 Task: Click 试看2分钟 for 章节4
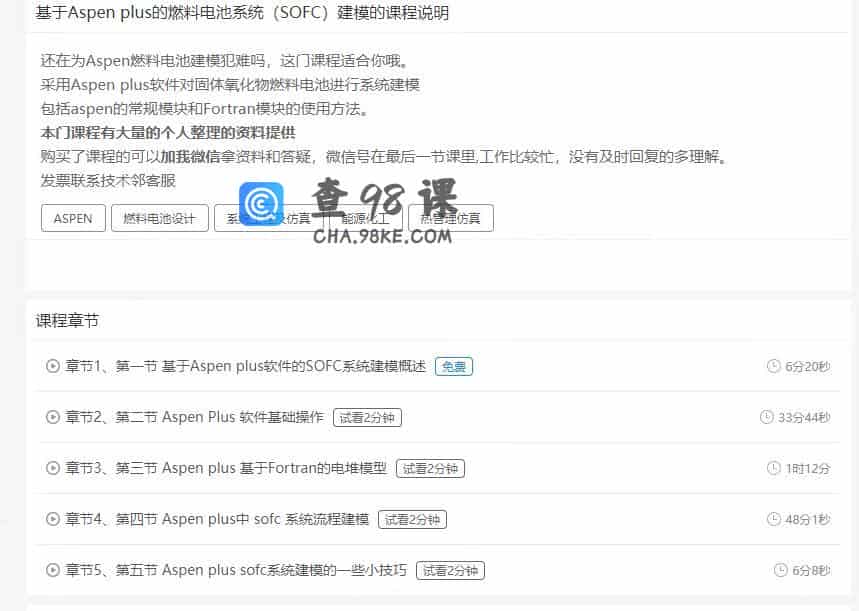pos(413,519)
